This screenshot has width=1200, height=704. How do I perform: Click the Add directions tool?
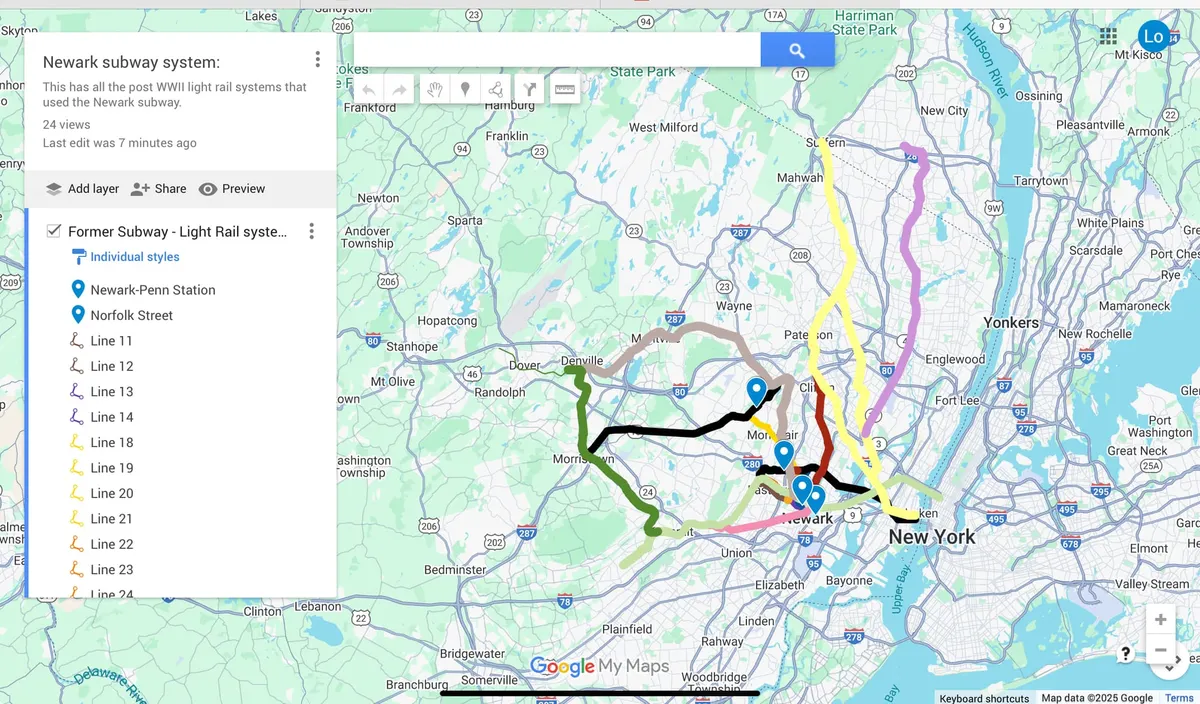point(531,90)
